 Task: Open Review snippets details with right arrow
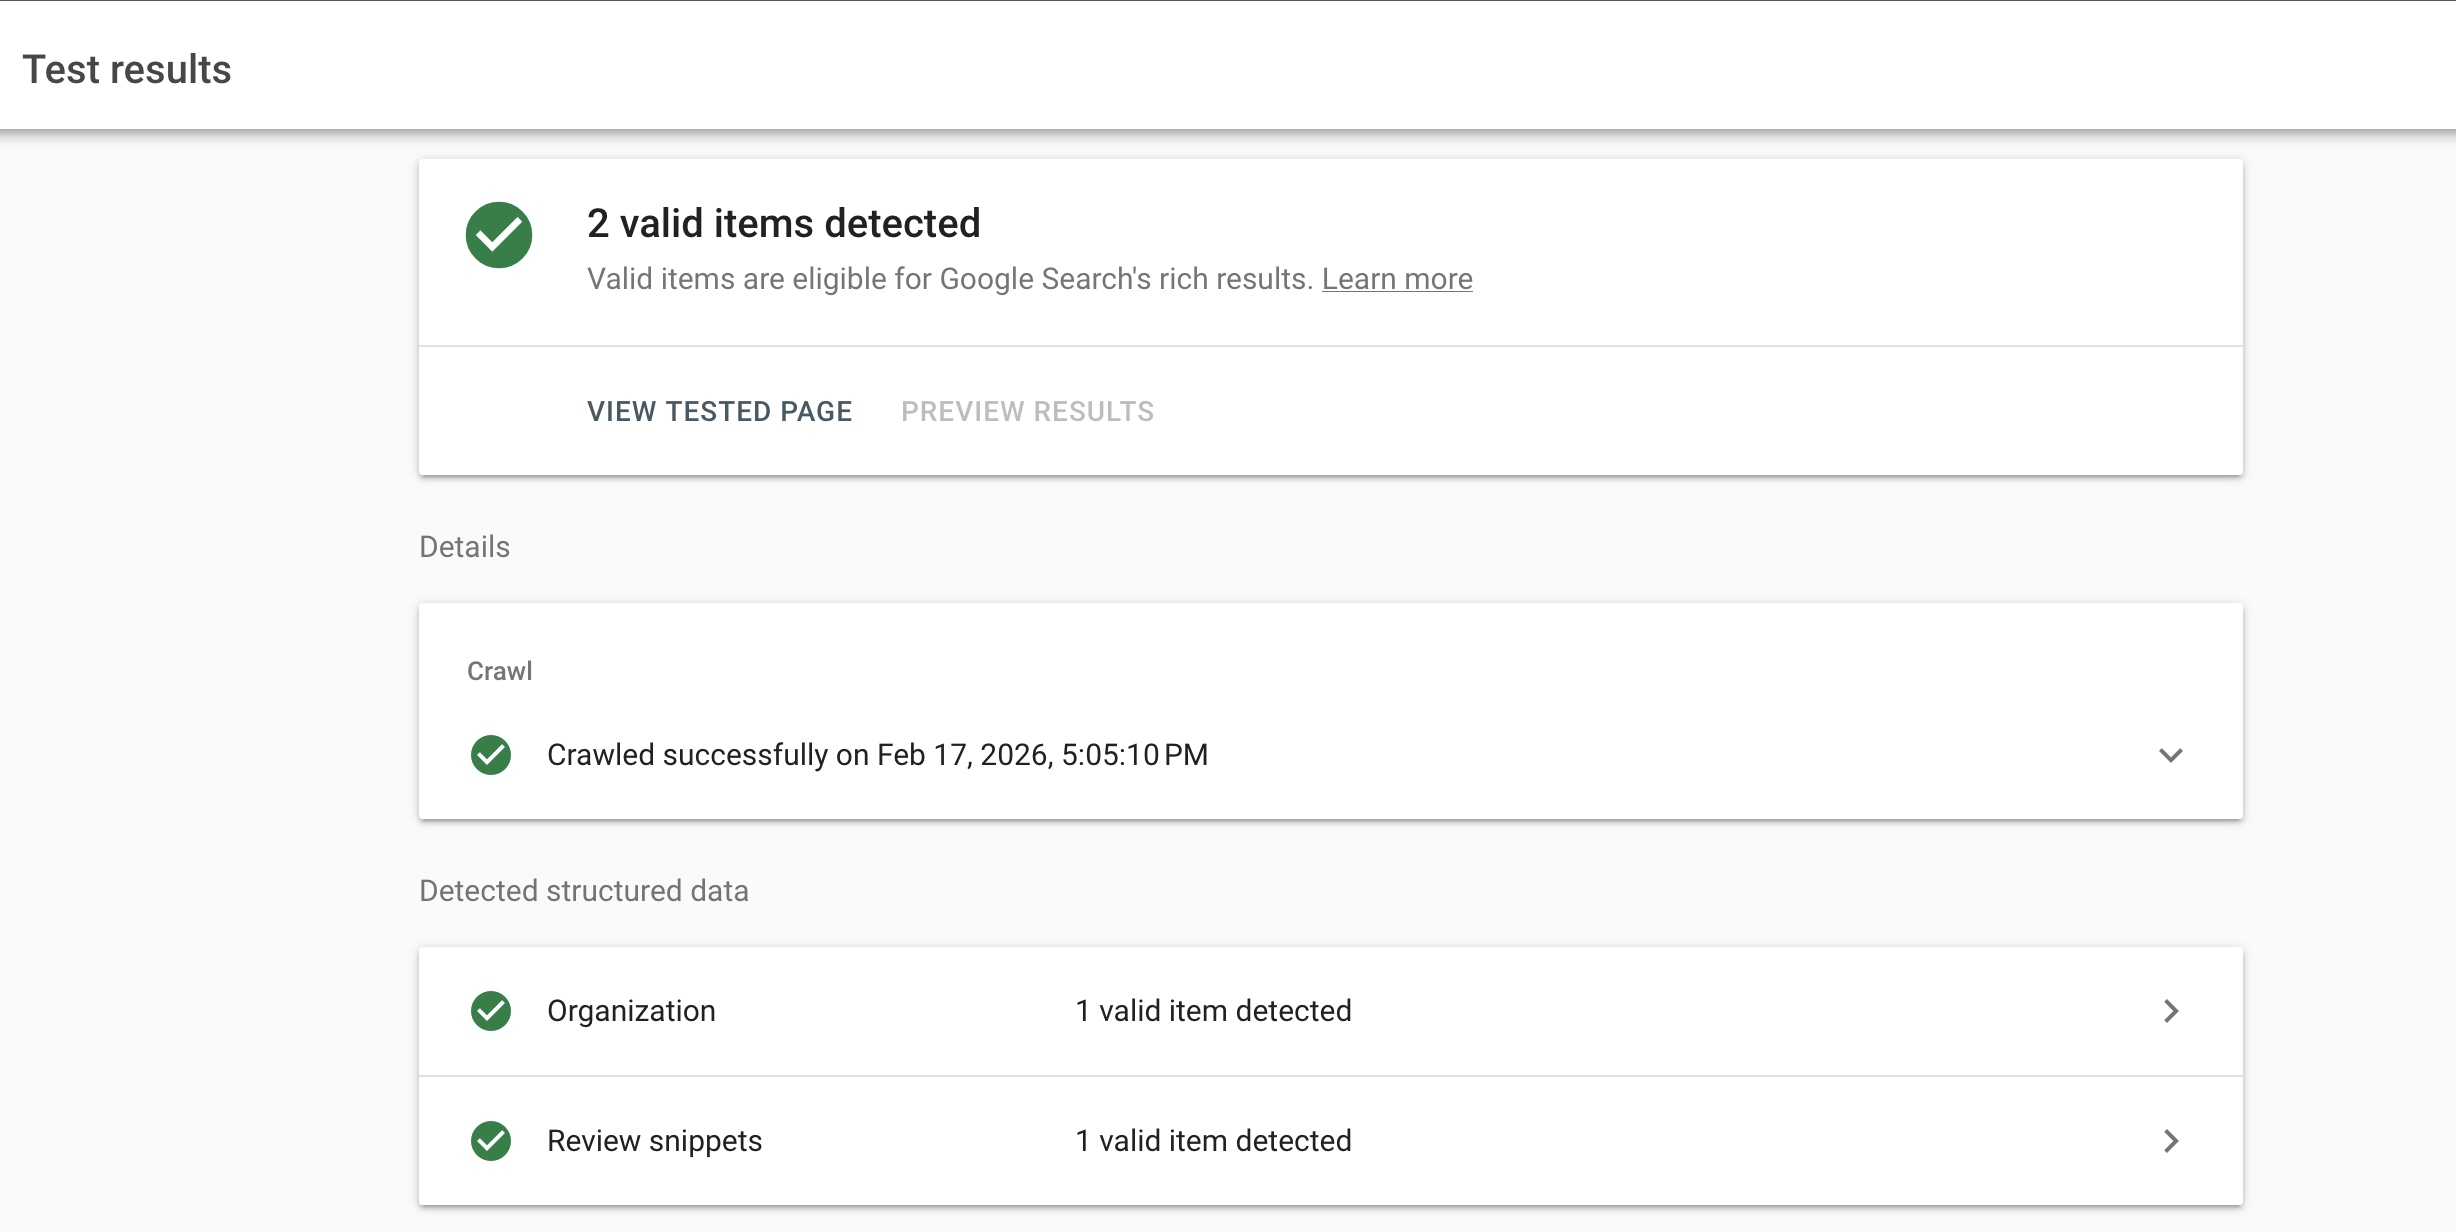tap(2170, 1141)
